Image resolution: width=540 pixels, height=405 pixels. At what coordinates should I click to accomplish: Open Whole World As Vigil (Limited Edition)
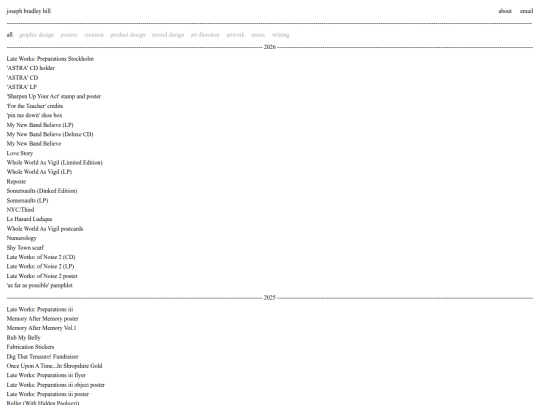click(x=54, y=163)
